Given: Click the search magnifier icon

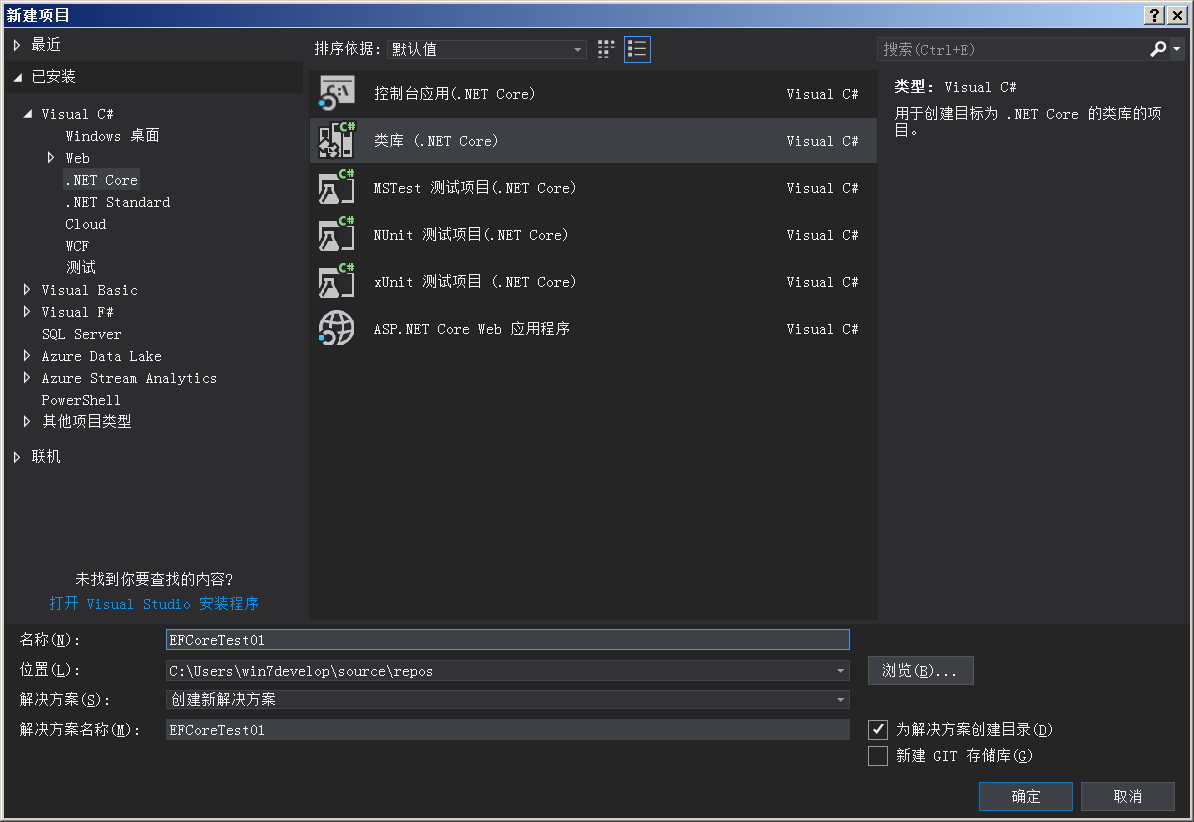Looking at the screenshot, I should 1157,48.
